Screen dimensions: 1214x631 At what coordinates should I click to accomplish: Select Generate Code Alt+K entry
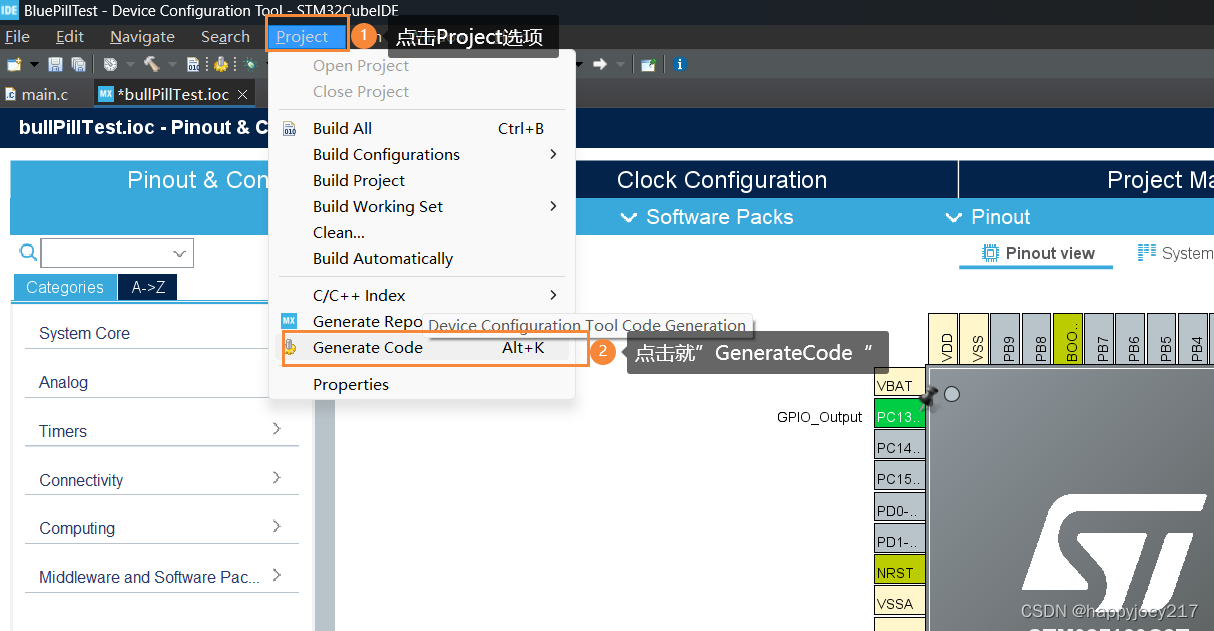coord(422,347)
